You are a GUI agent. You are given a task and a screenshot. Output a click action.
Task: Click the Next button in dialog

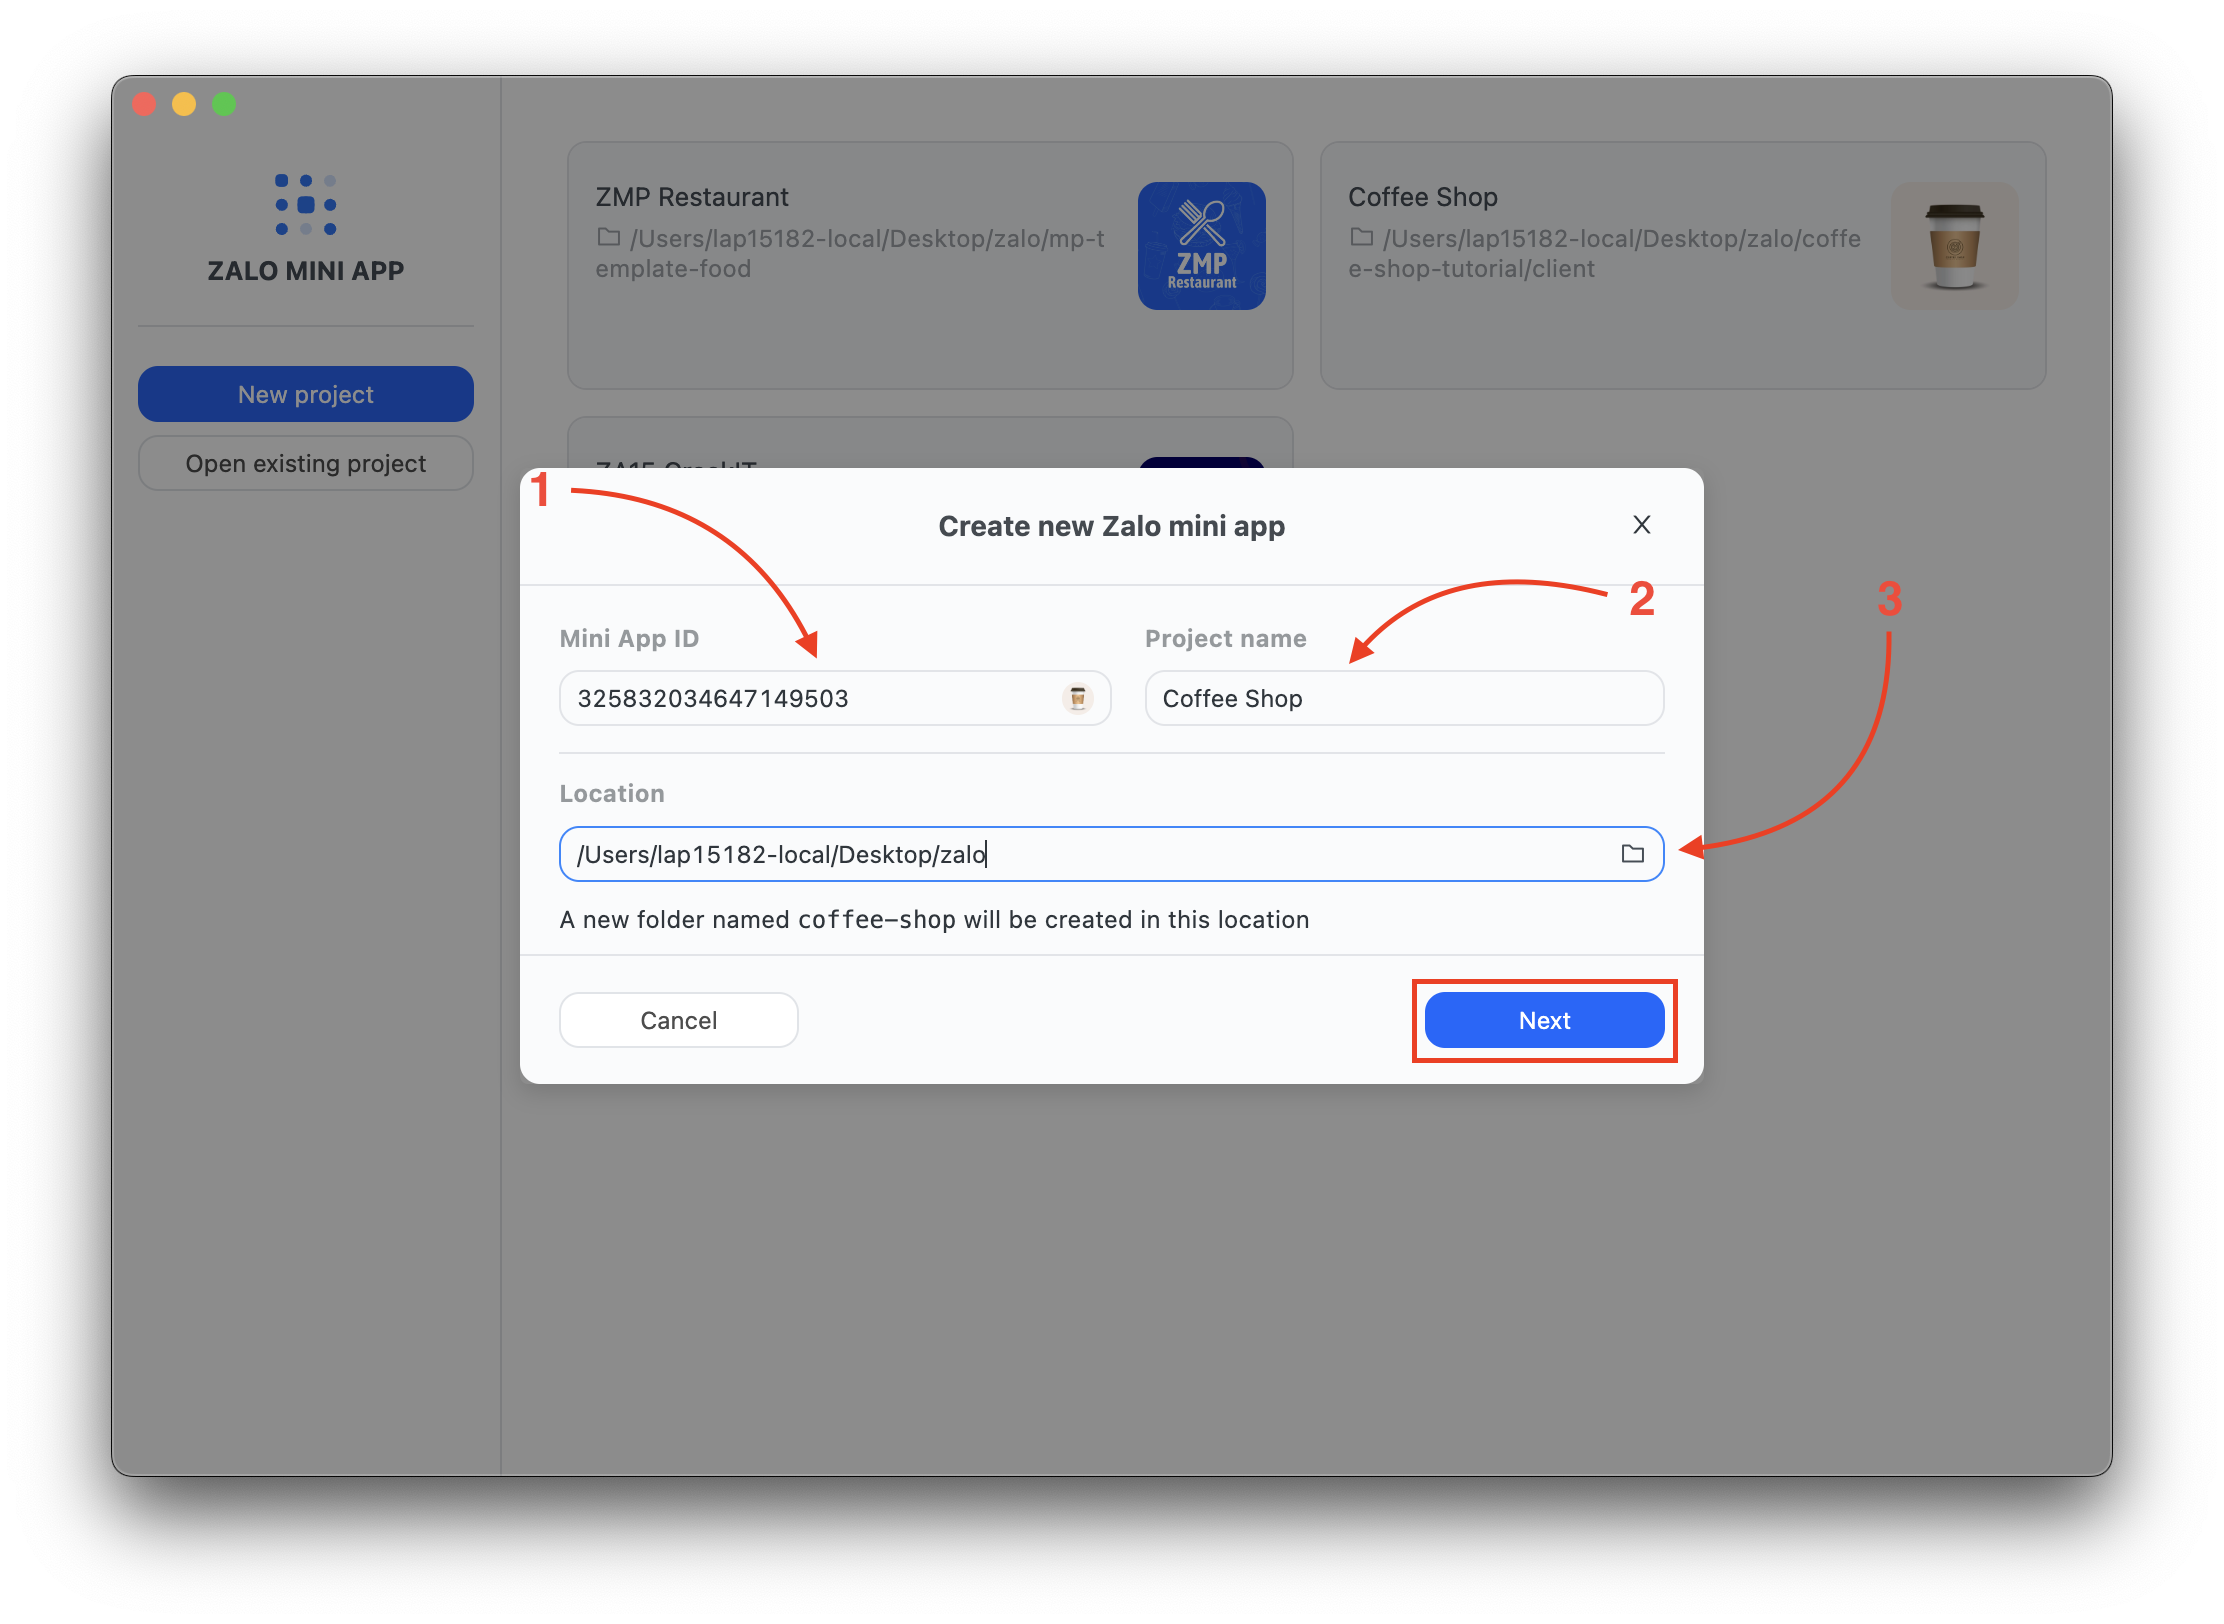tap(1544, 1020)
